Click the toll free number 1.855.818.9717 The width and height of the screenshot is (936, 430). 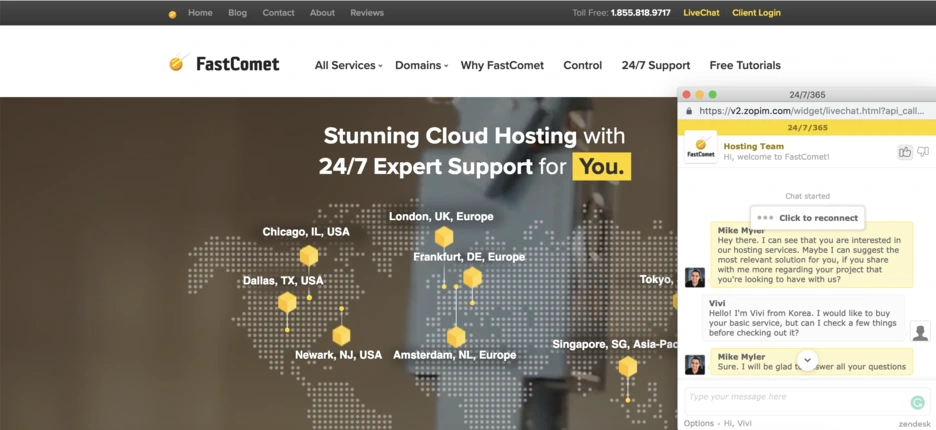click(641, 13)
